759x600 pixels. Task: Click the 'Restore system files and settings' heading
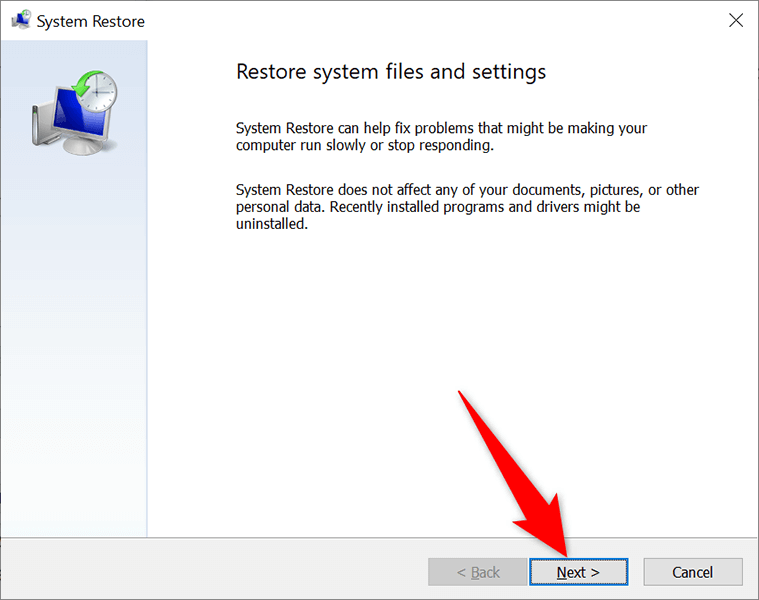click(391, 72)
